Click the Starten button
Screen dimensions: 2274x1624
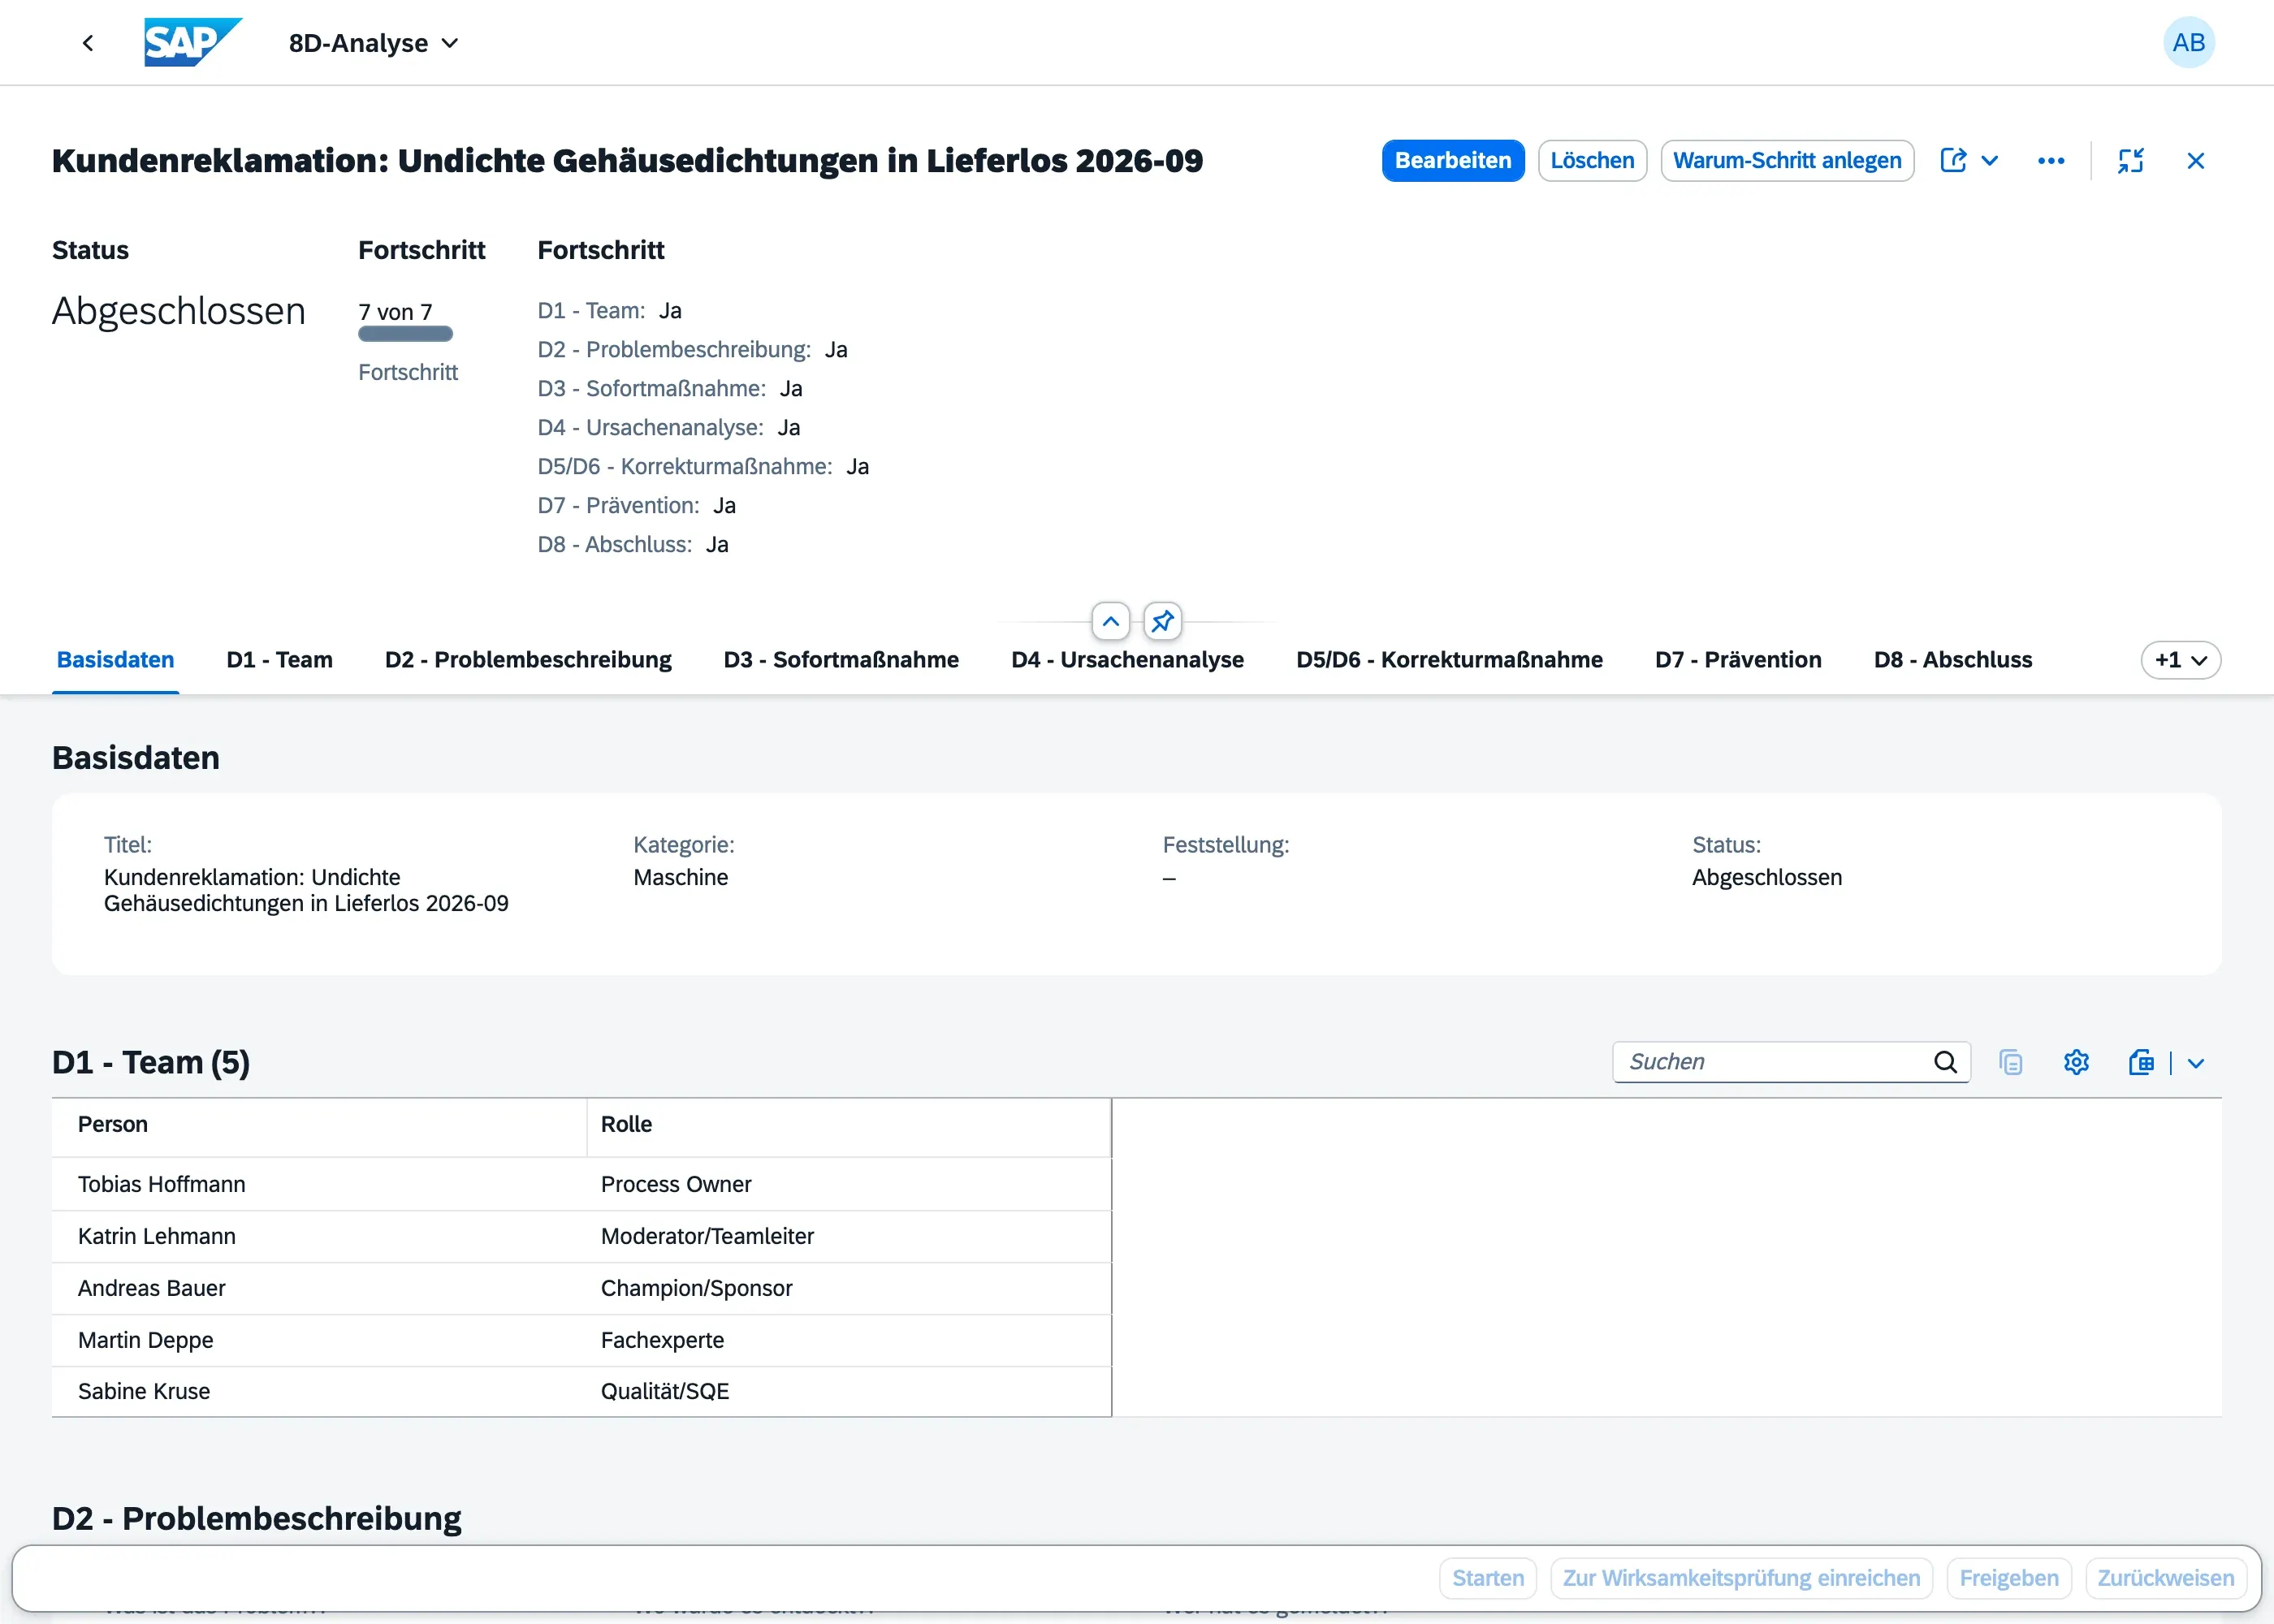(1487, 1578)
